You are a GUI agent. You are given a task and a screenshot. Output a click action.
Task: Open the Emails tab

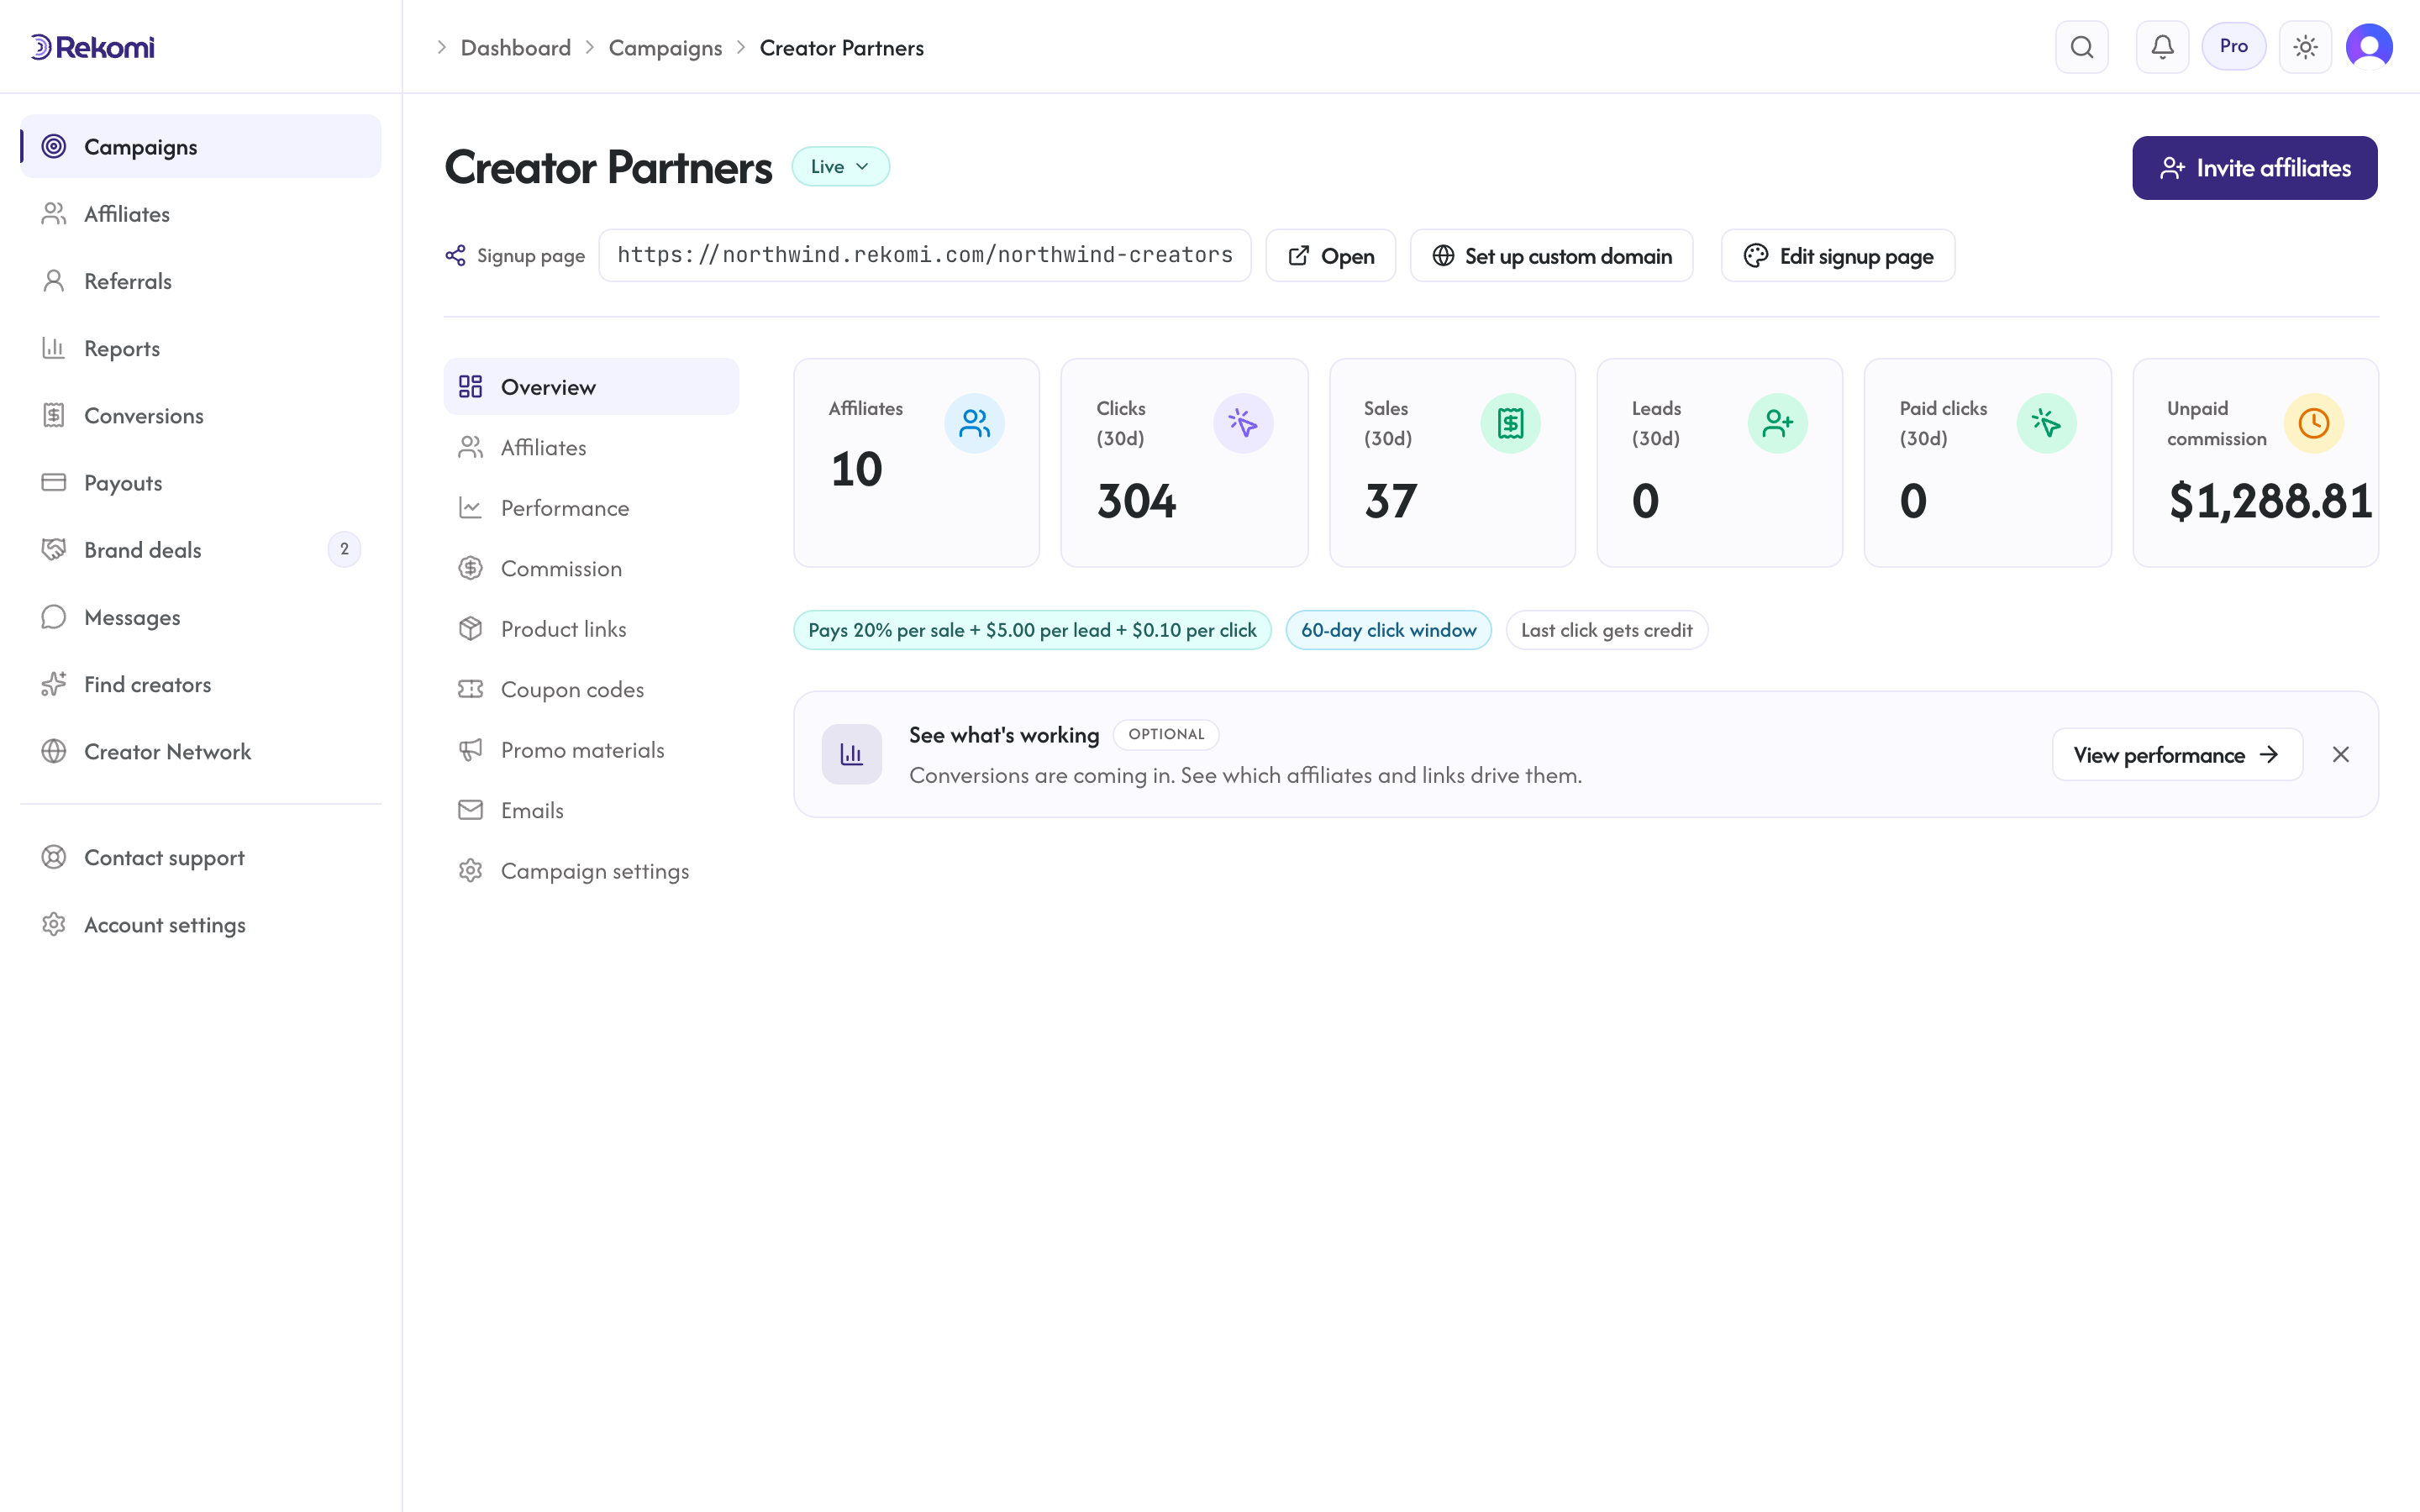[x=591, y=810]
